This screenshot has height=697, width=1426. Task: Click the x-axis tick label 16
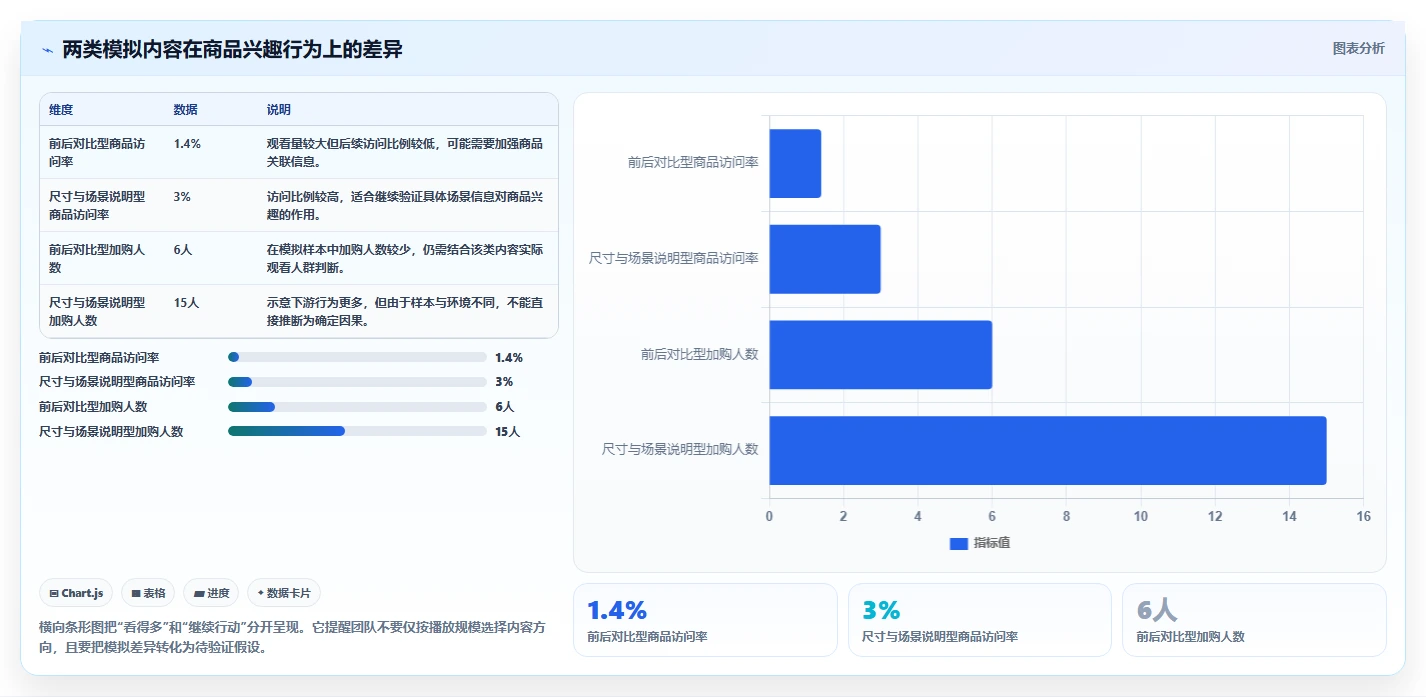(1363, 516)
